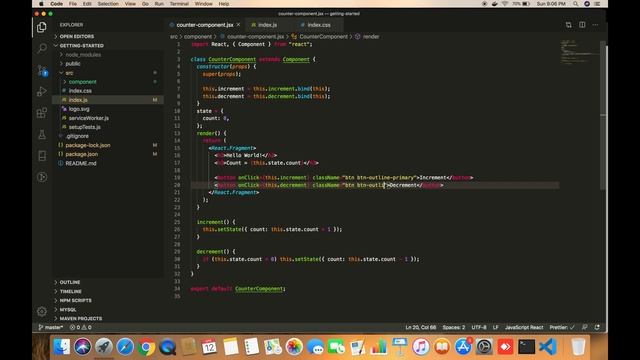Open Siri from the Dock

[82, 347]
